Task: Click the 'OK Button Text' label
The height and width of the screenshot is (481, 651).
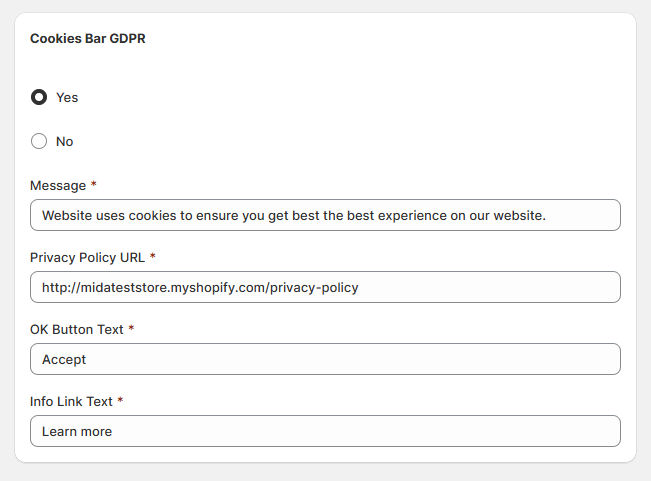Action: tap(76, 329)
